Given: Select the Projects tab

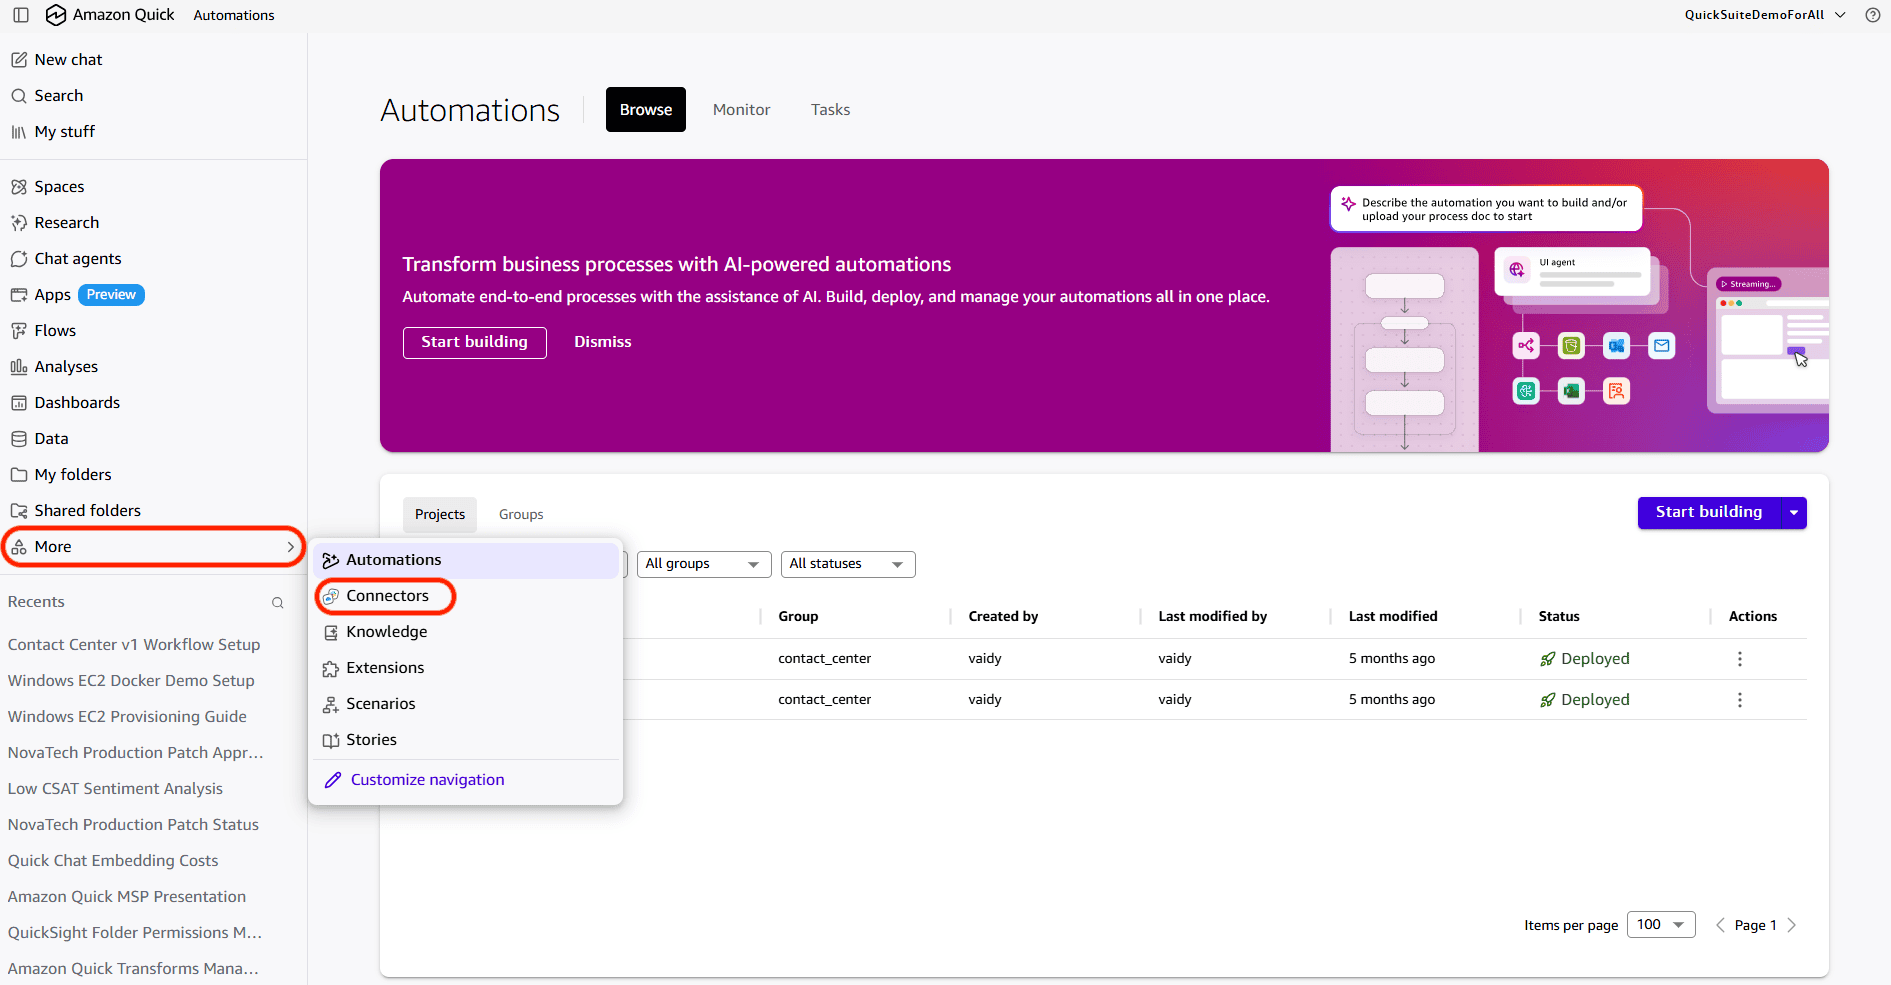Looking at the screenshot, I should pos(440,514).
